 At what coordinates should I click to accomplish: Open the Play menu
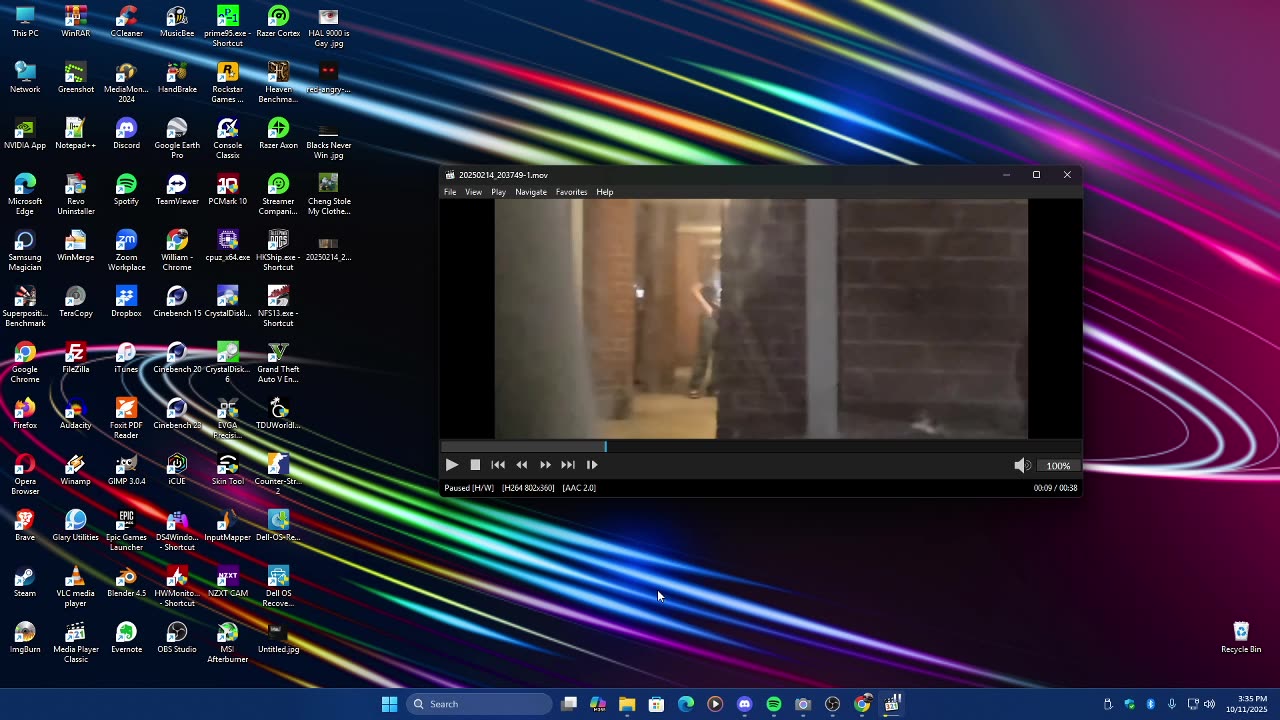(x=498, y=192)
